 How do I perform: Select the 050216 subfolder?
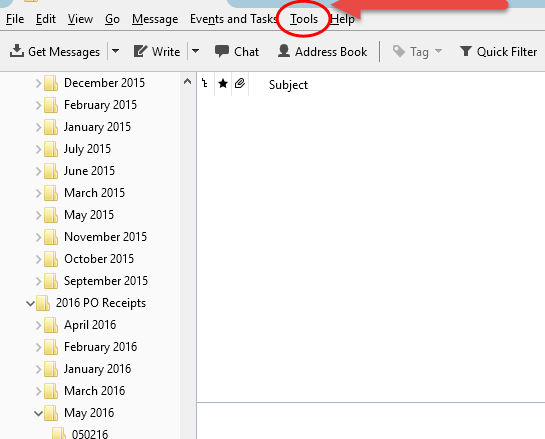[x=90, y=434]
